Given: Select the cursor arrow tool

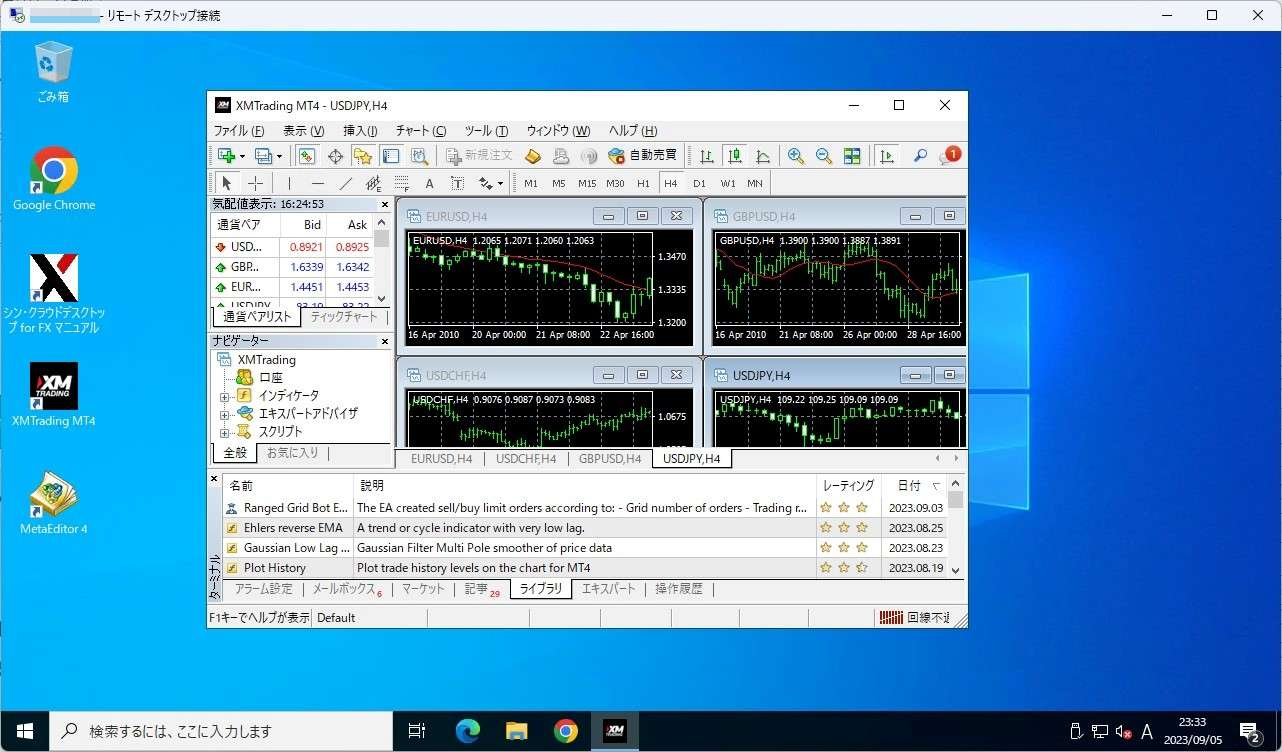Looking at the screenshot, I should [x=227, y=183].
